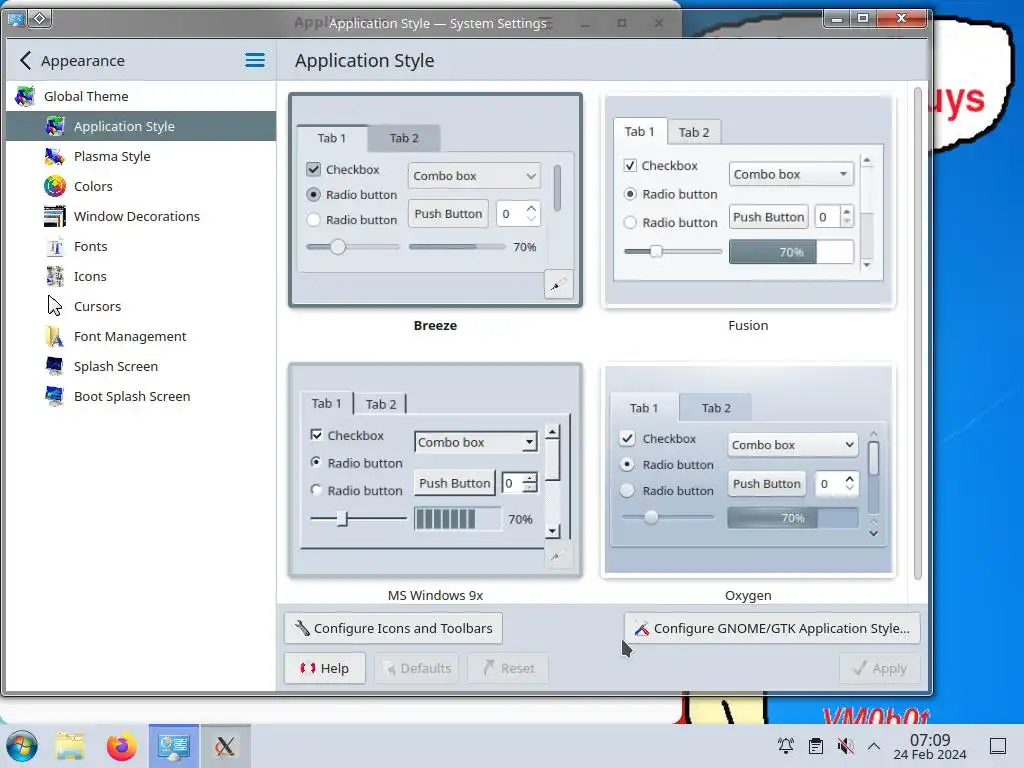The width and height of the screenshot is (1024, 768).
Task: Click the spin box in Oxygen preview
Action: coord(837,484)
